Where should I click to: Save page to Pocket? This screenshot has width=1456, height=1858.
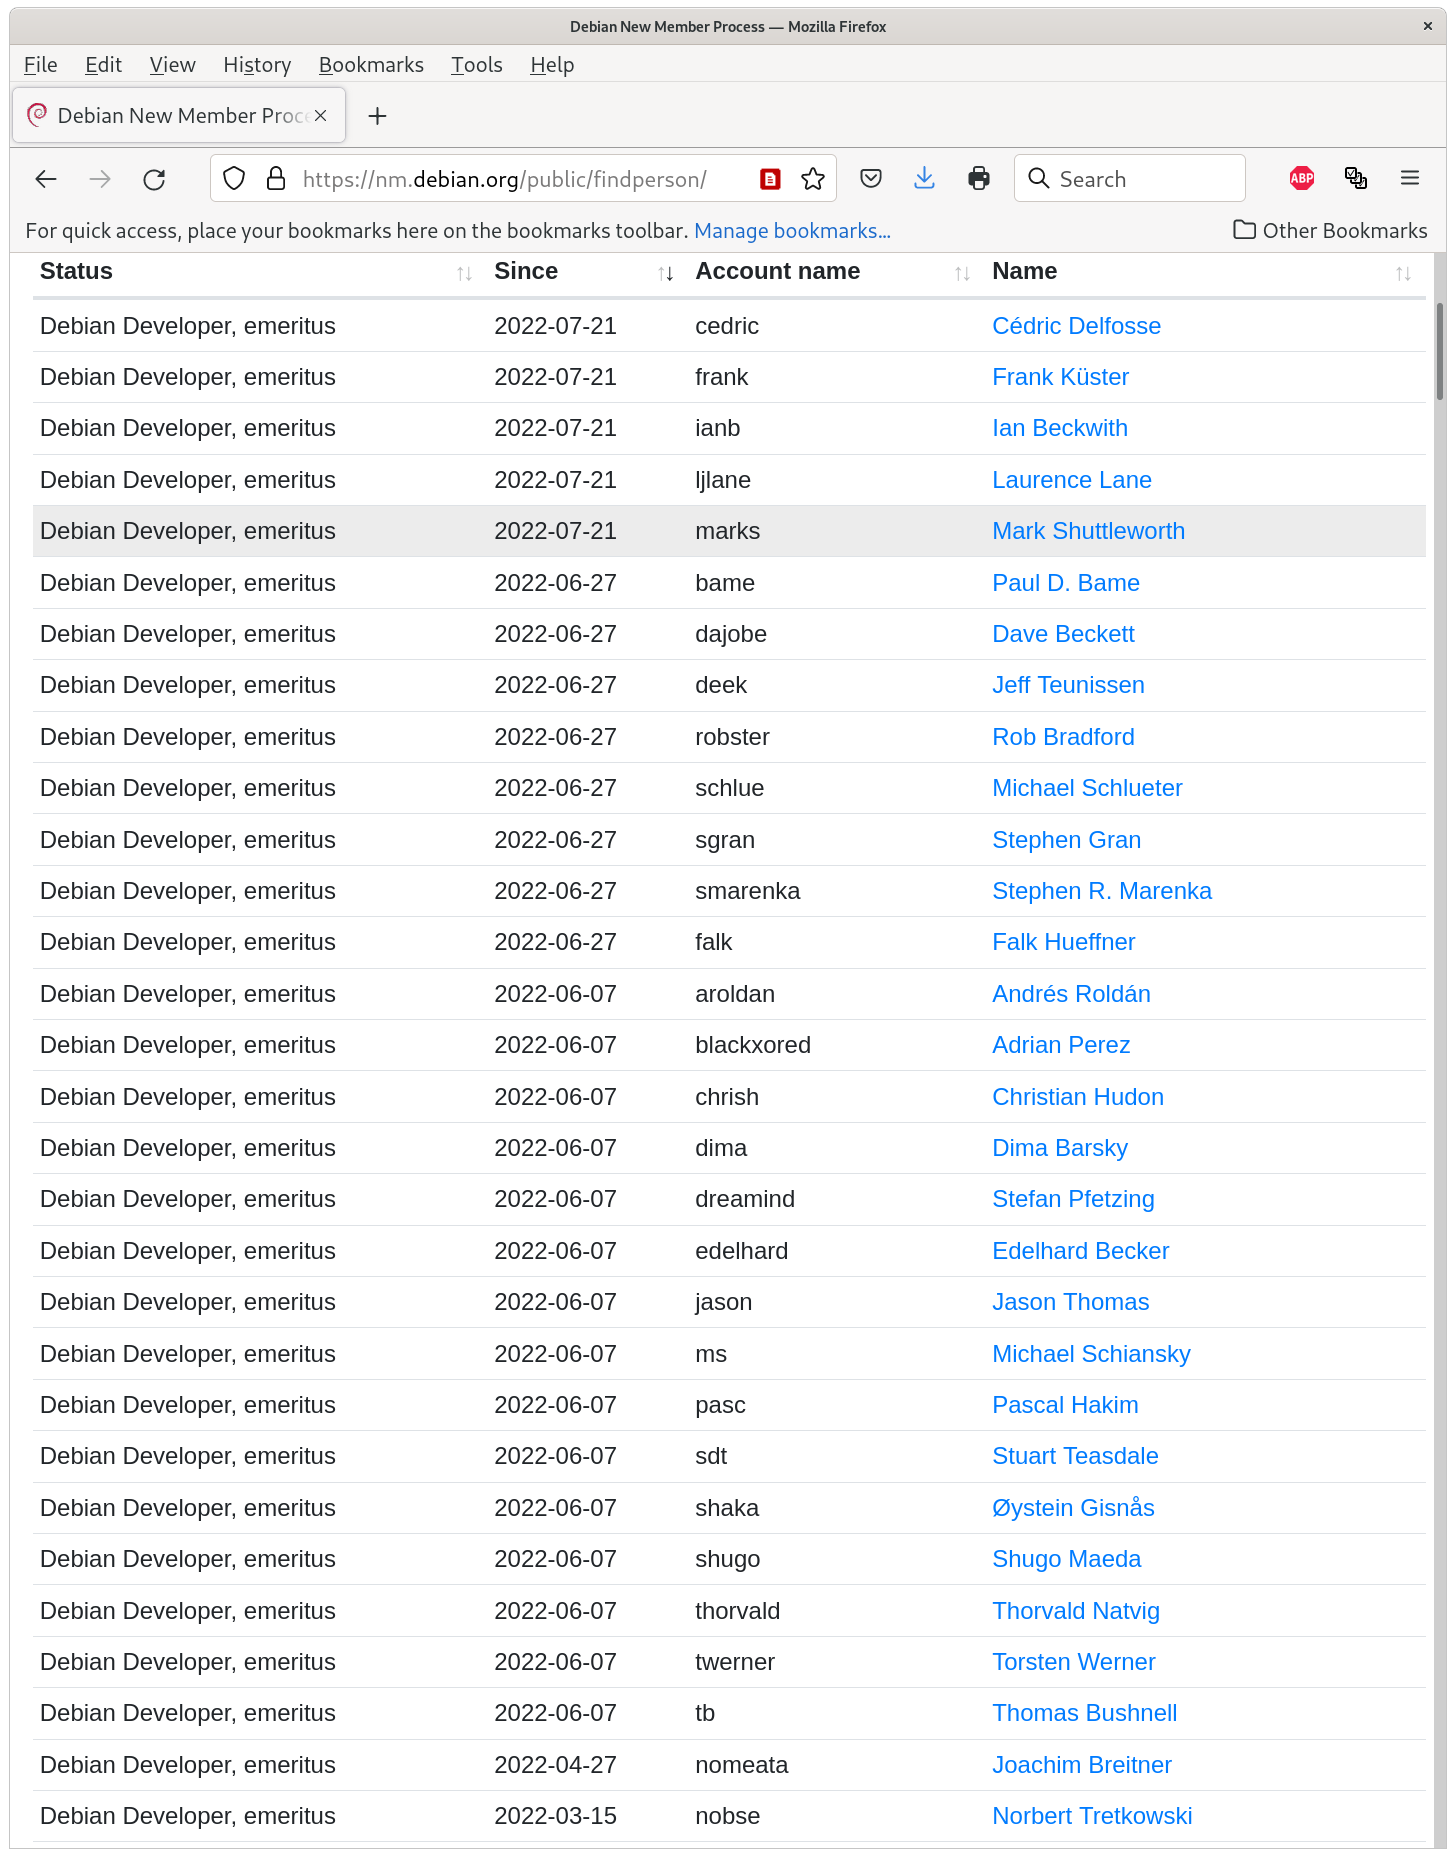click(871, 179)
